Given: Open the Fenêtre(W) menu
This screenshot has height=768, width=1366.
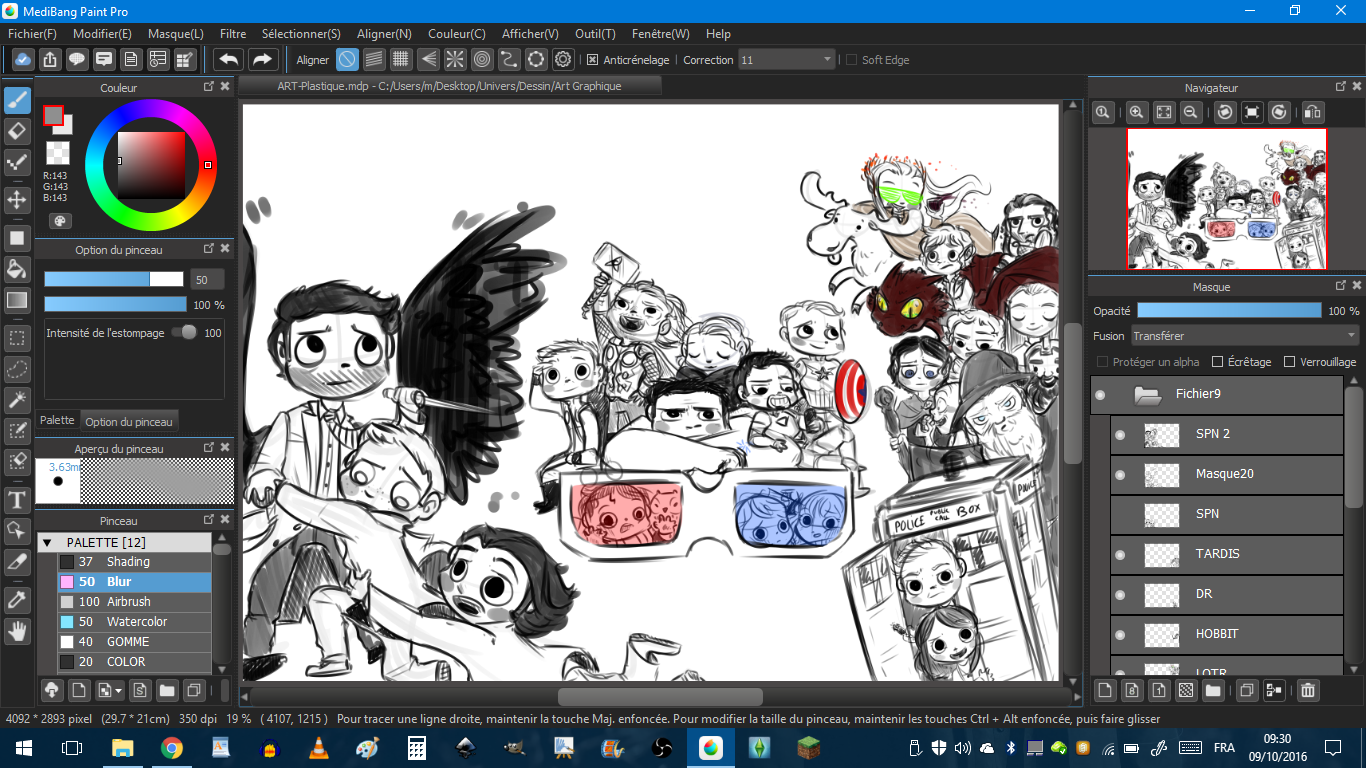Looking at the screenshot, I should 660,34.
